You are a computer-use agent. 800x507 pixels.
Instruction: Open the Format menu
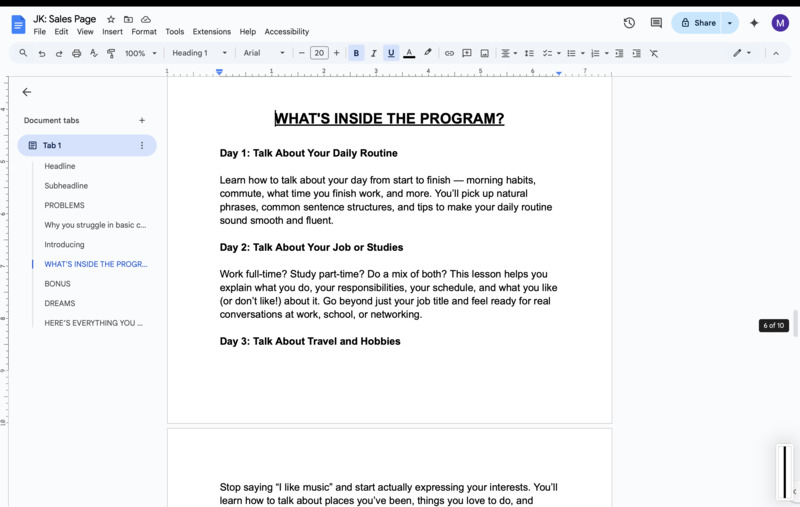[x=144, y=32]
